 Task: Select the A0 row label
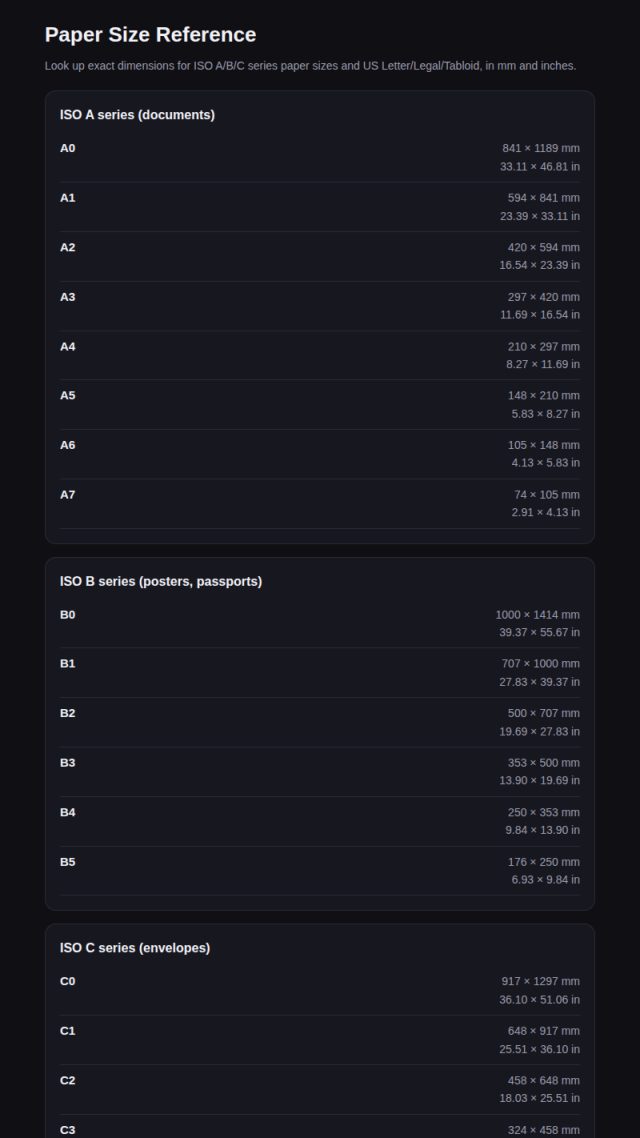(67, 148)
